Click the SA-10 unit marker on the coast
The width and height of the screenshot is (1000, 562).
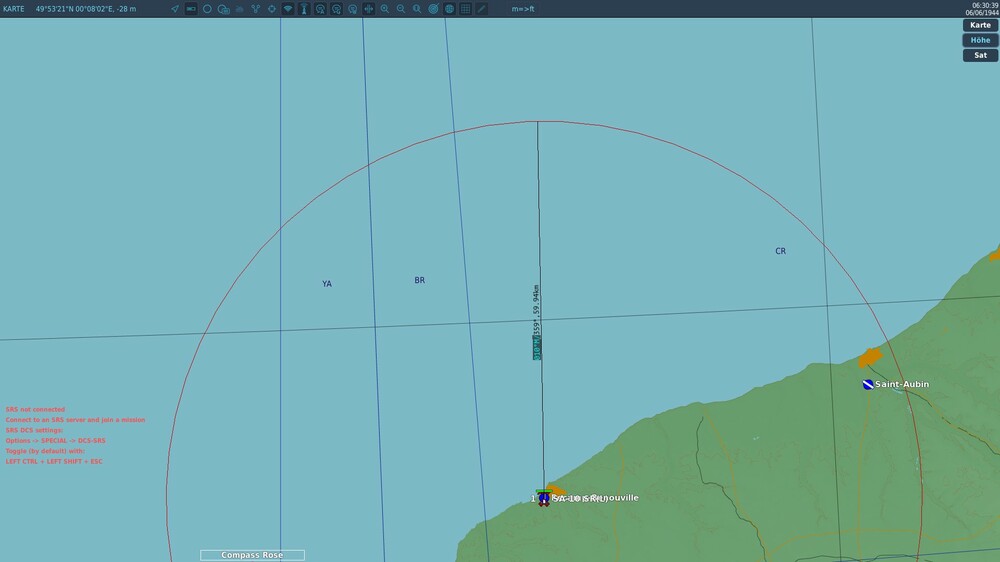tap(543, 498)
